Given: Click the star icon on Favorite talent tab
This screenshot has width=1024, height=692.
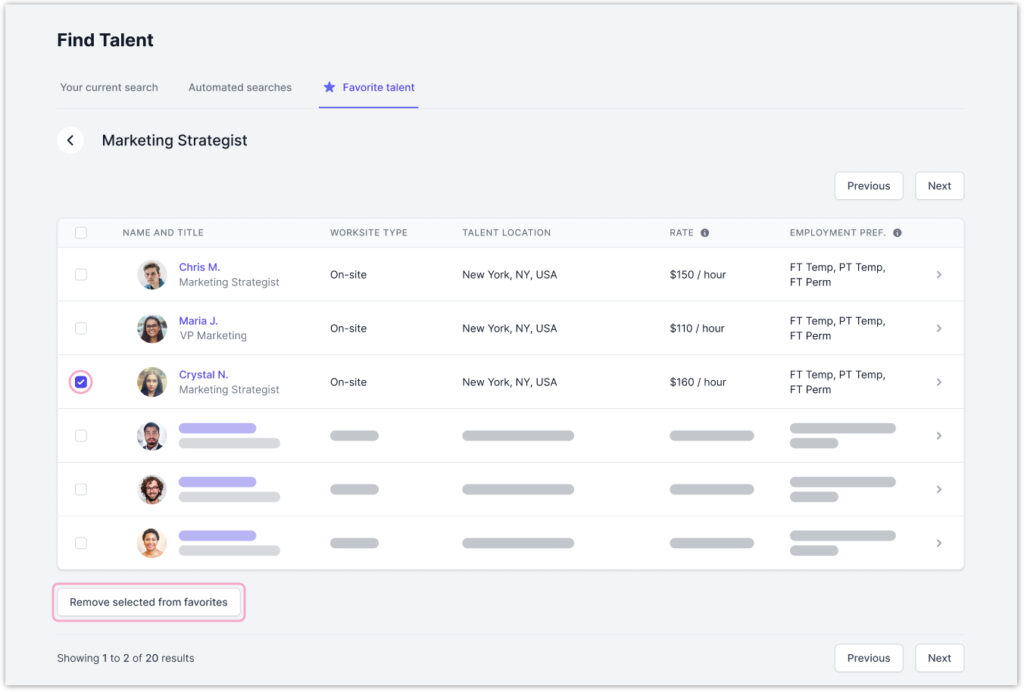Looking at the screenshot, I should tap(329, 88).
